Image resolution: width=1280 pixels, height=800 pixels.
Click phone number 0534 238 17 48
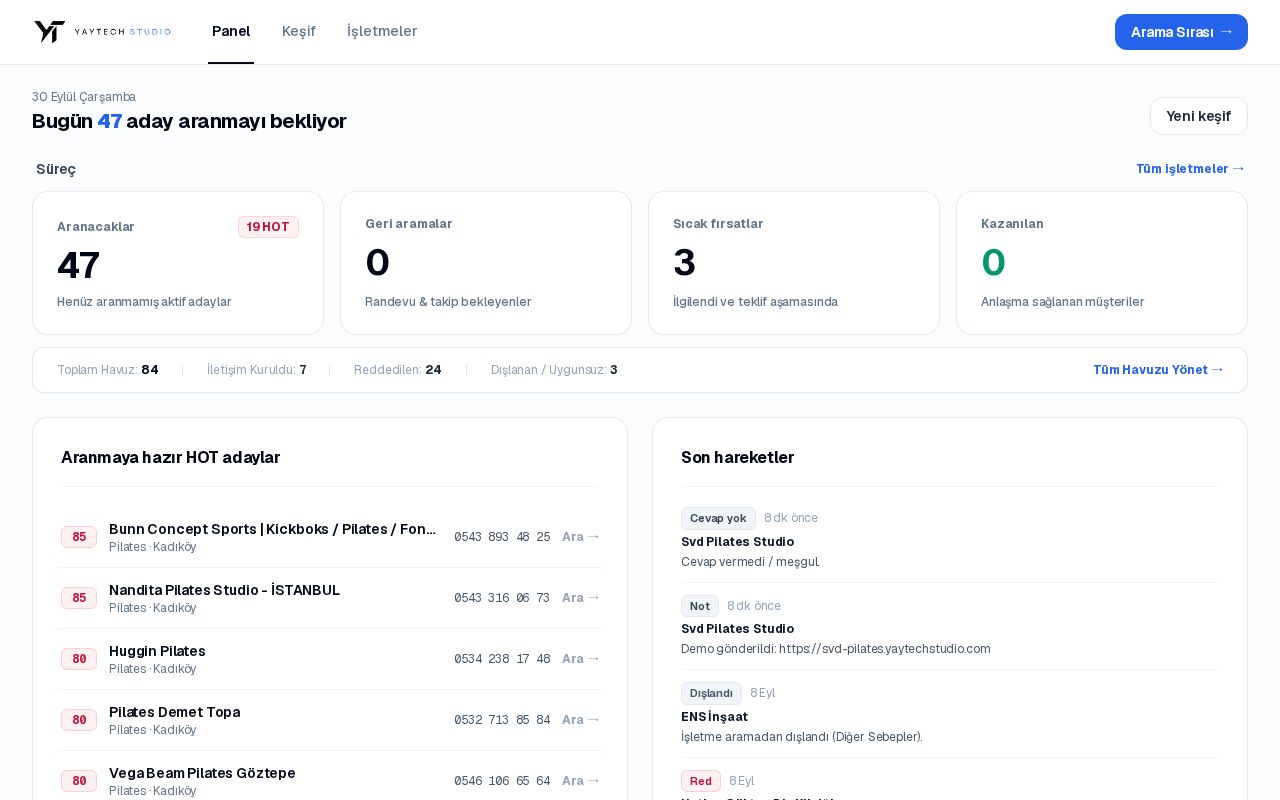[502, 659]
